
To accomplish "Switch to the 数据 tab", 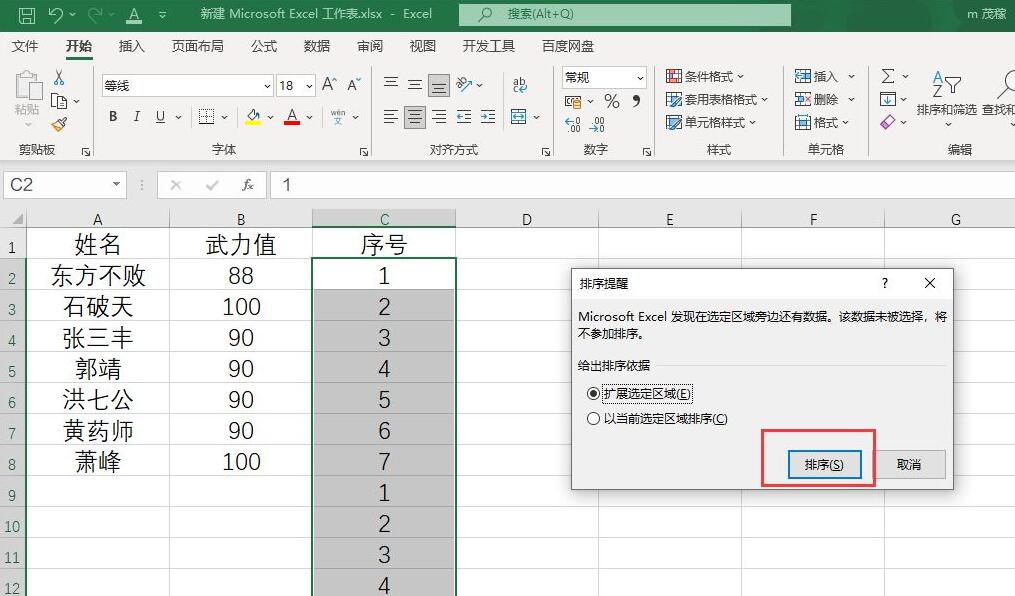I will pyautogui.click(x=317, y=46).
